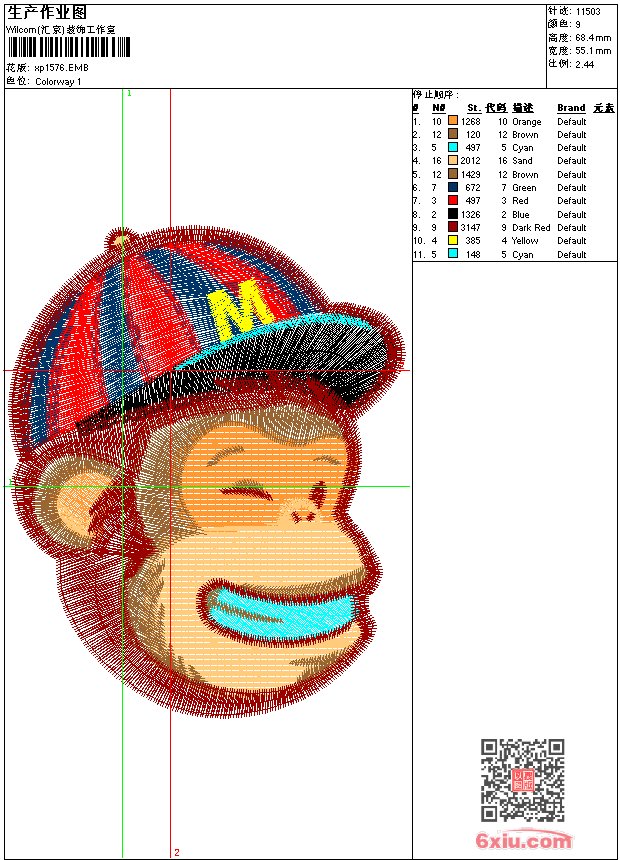The height and width of the screenshot is (860, 620).
Task: Click the 'Blue' description in row 8
Action: (521, 214)
